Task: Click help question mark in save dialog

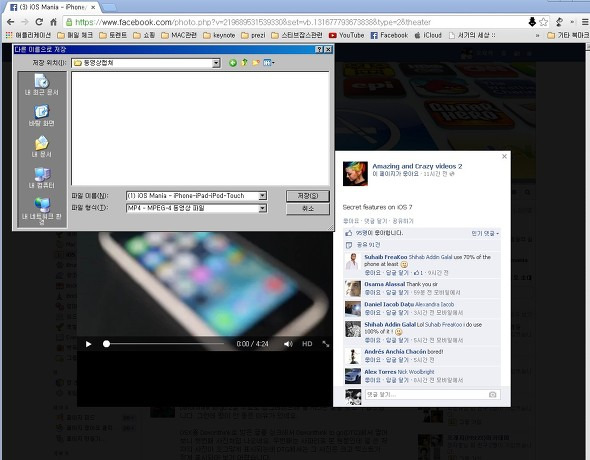Action: click(x=319, y=49)
